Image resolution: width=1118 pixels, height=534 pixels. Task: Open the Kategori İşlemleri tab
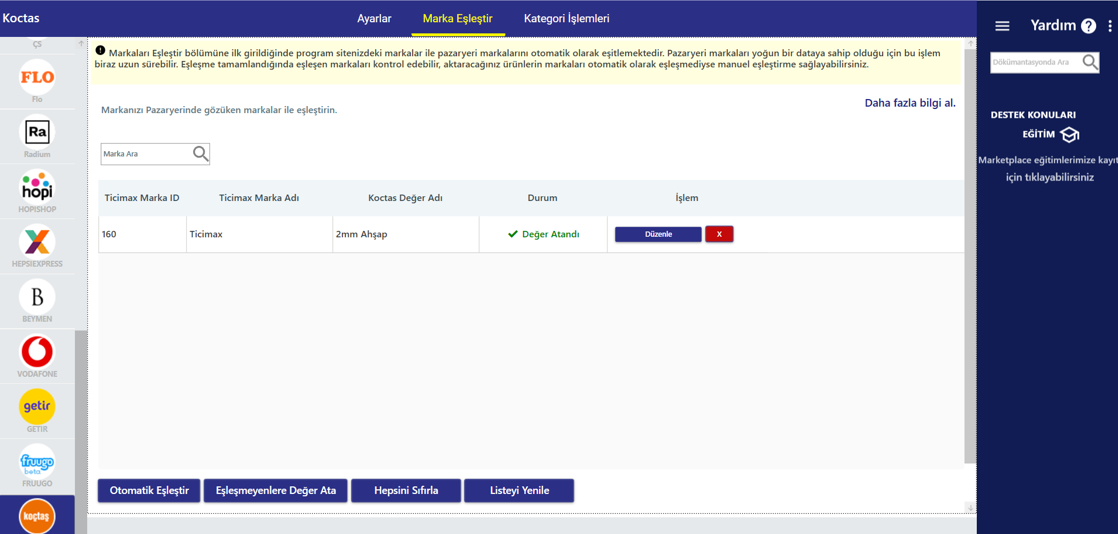coord(567,19)
